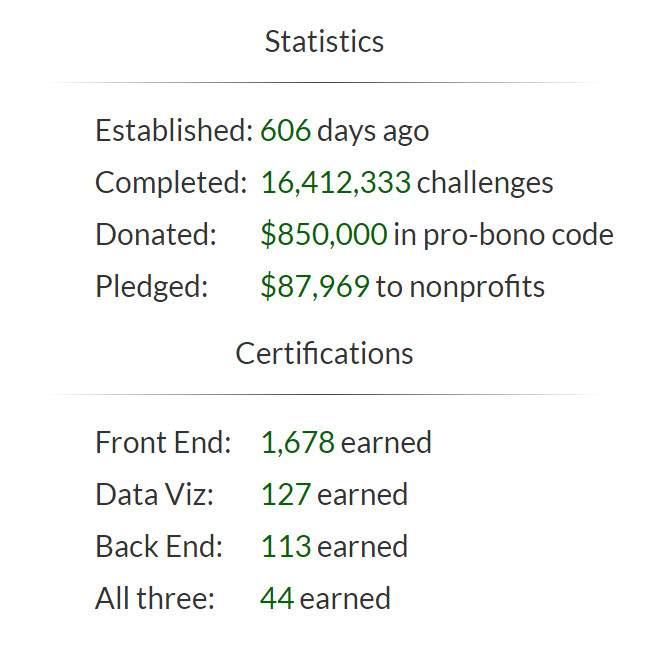The width and height of the screenshot is (668, 646).
Task: Click the Completed label
Action: [x=170, y=183]
